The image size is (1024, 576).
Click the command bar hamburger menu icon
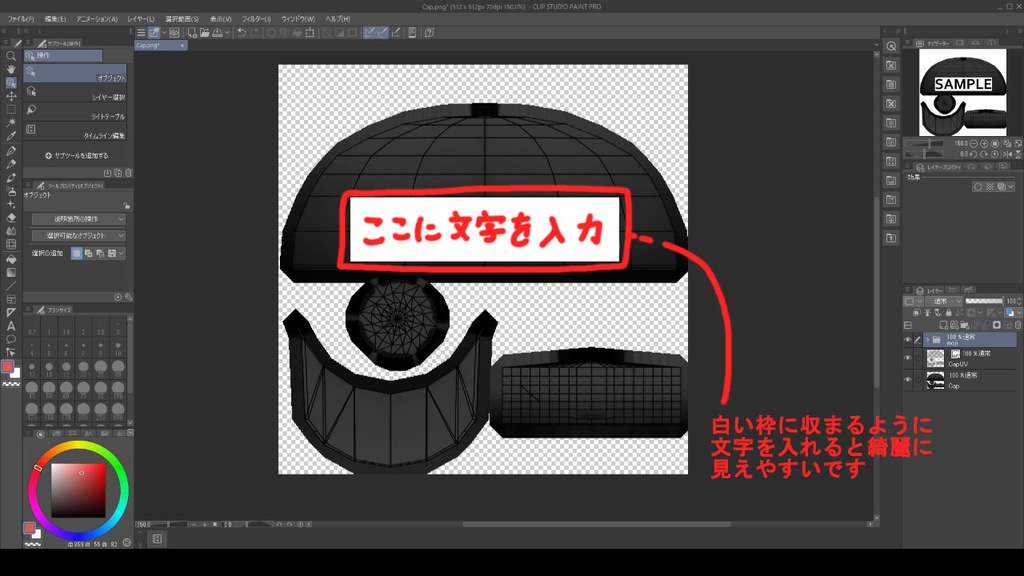click(x=141, y=32)
